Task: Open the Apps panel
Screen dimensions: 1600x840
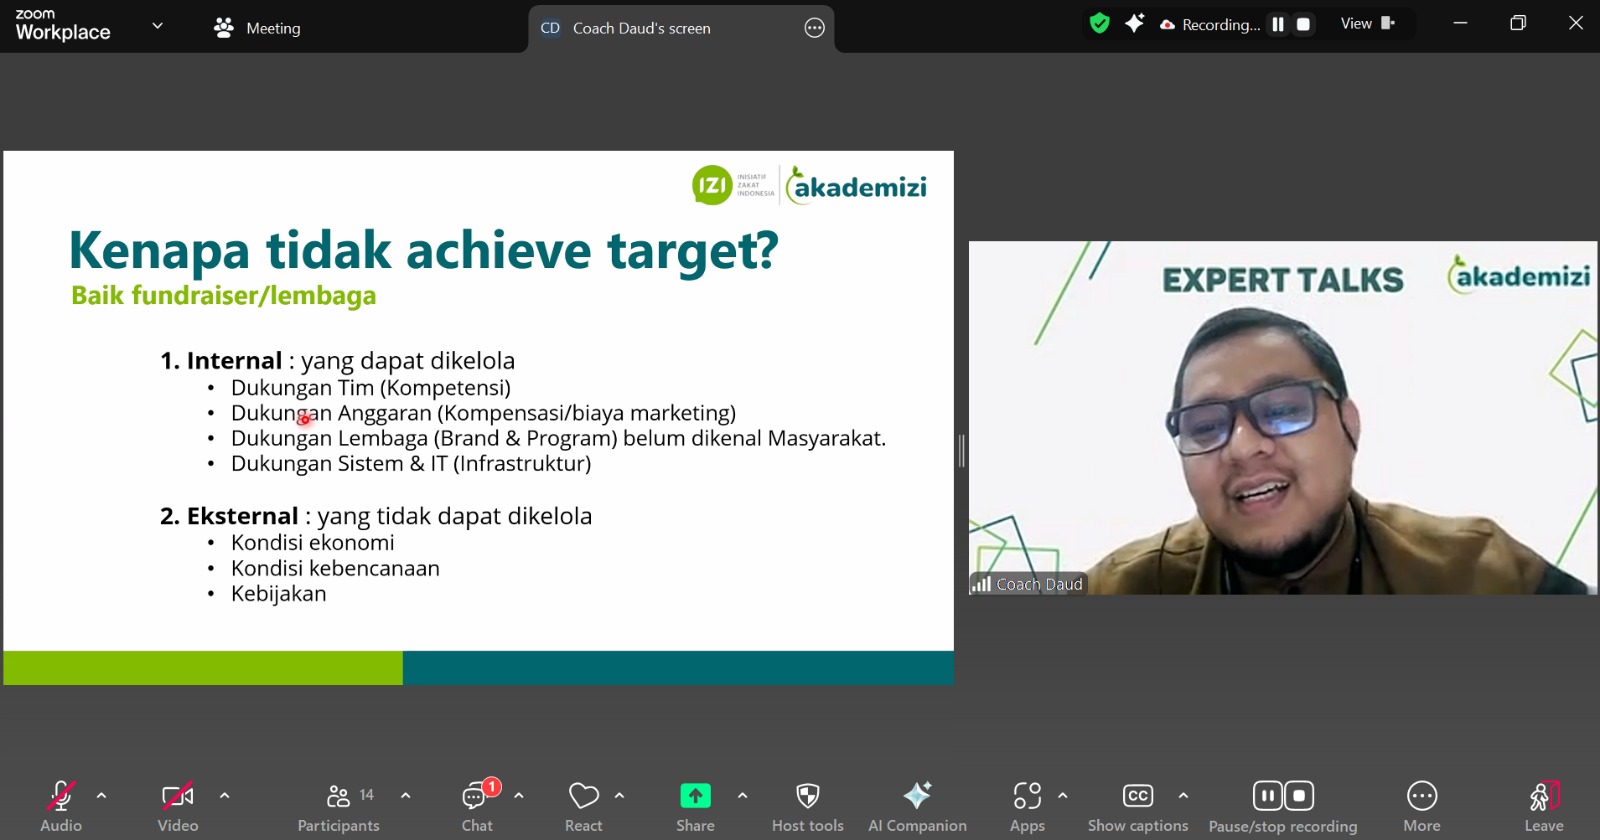Action: click(x=1027, y=807)
